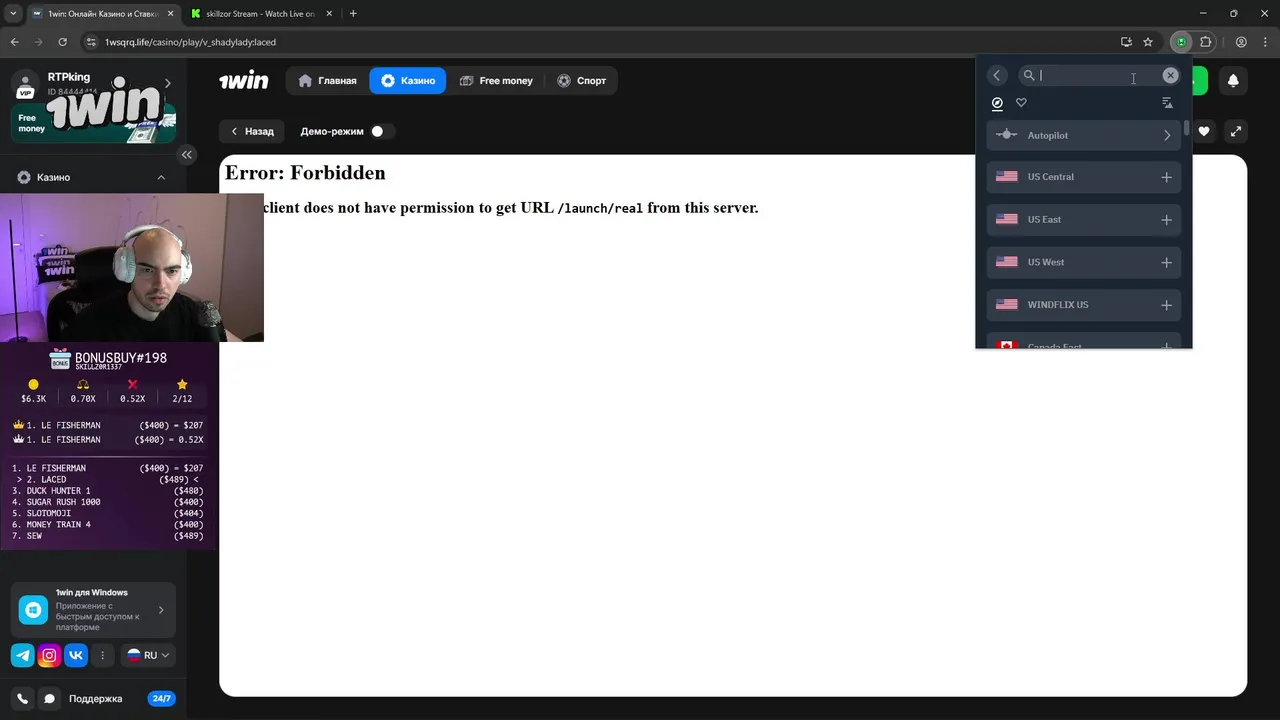Collapse the left sidebar
1280x720 pixels.
click(x=187, y=154)
